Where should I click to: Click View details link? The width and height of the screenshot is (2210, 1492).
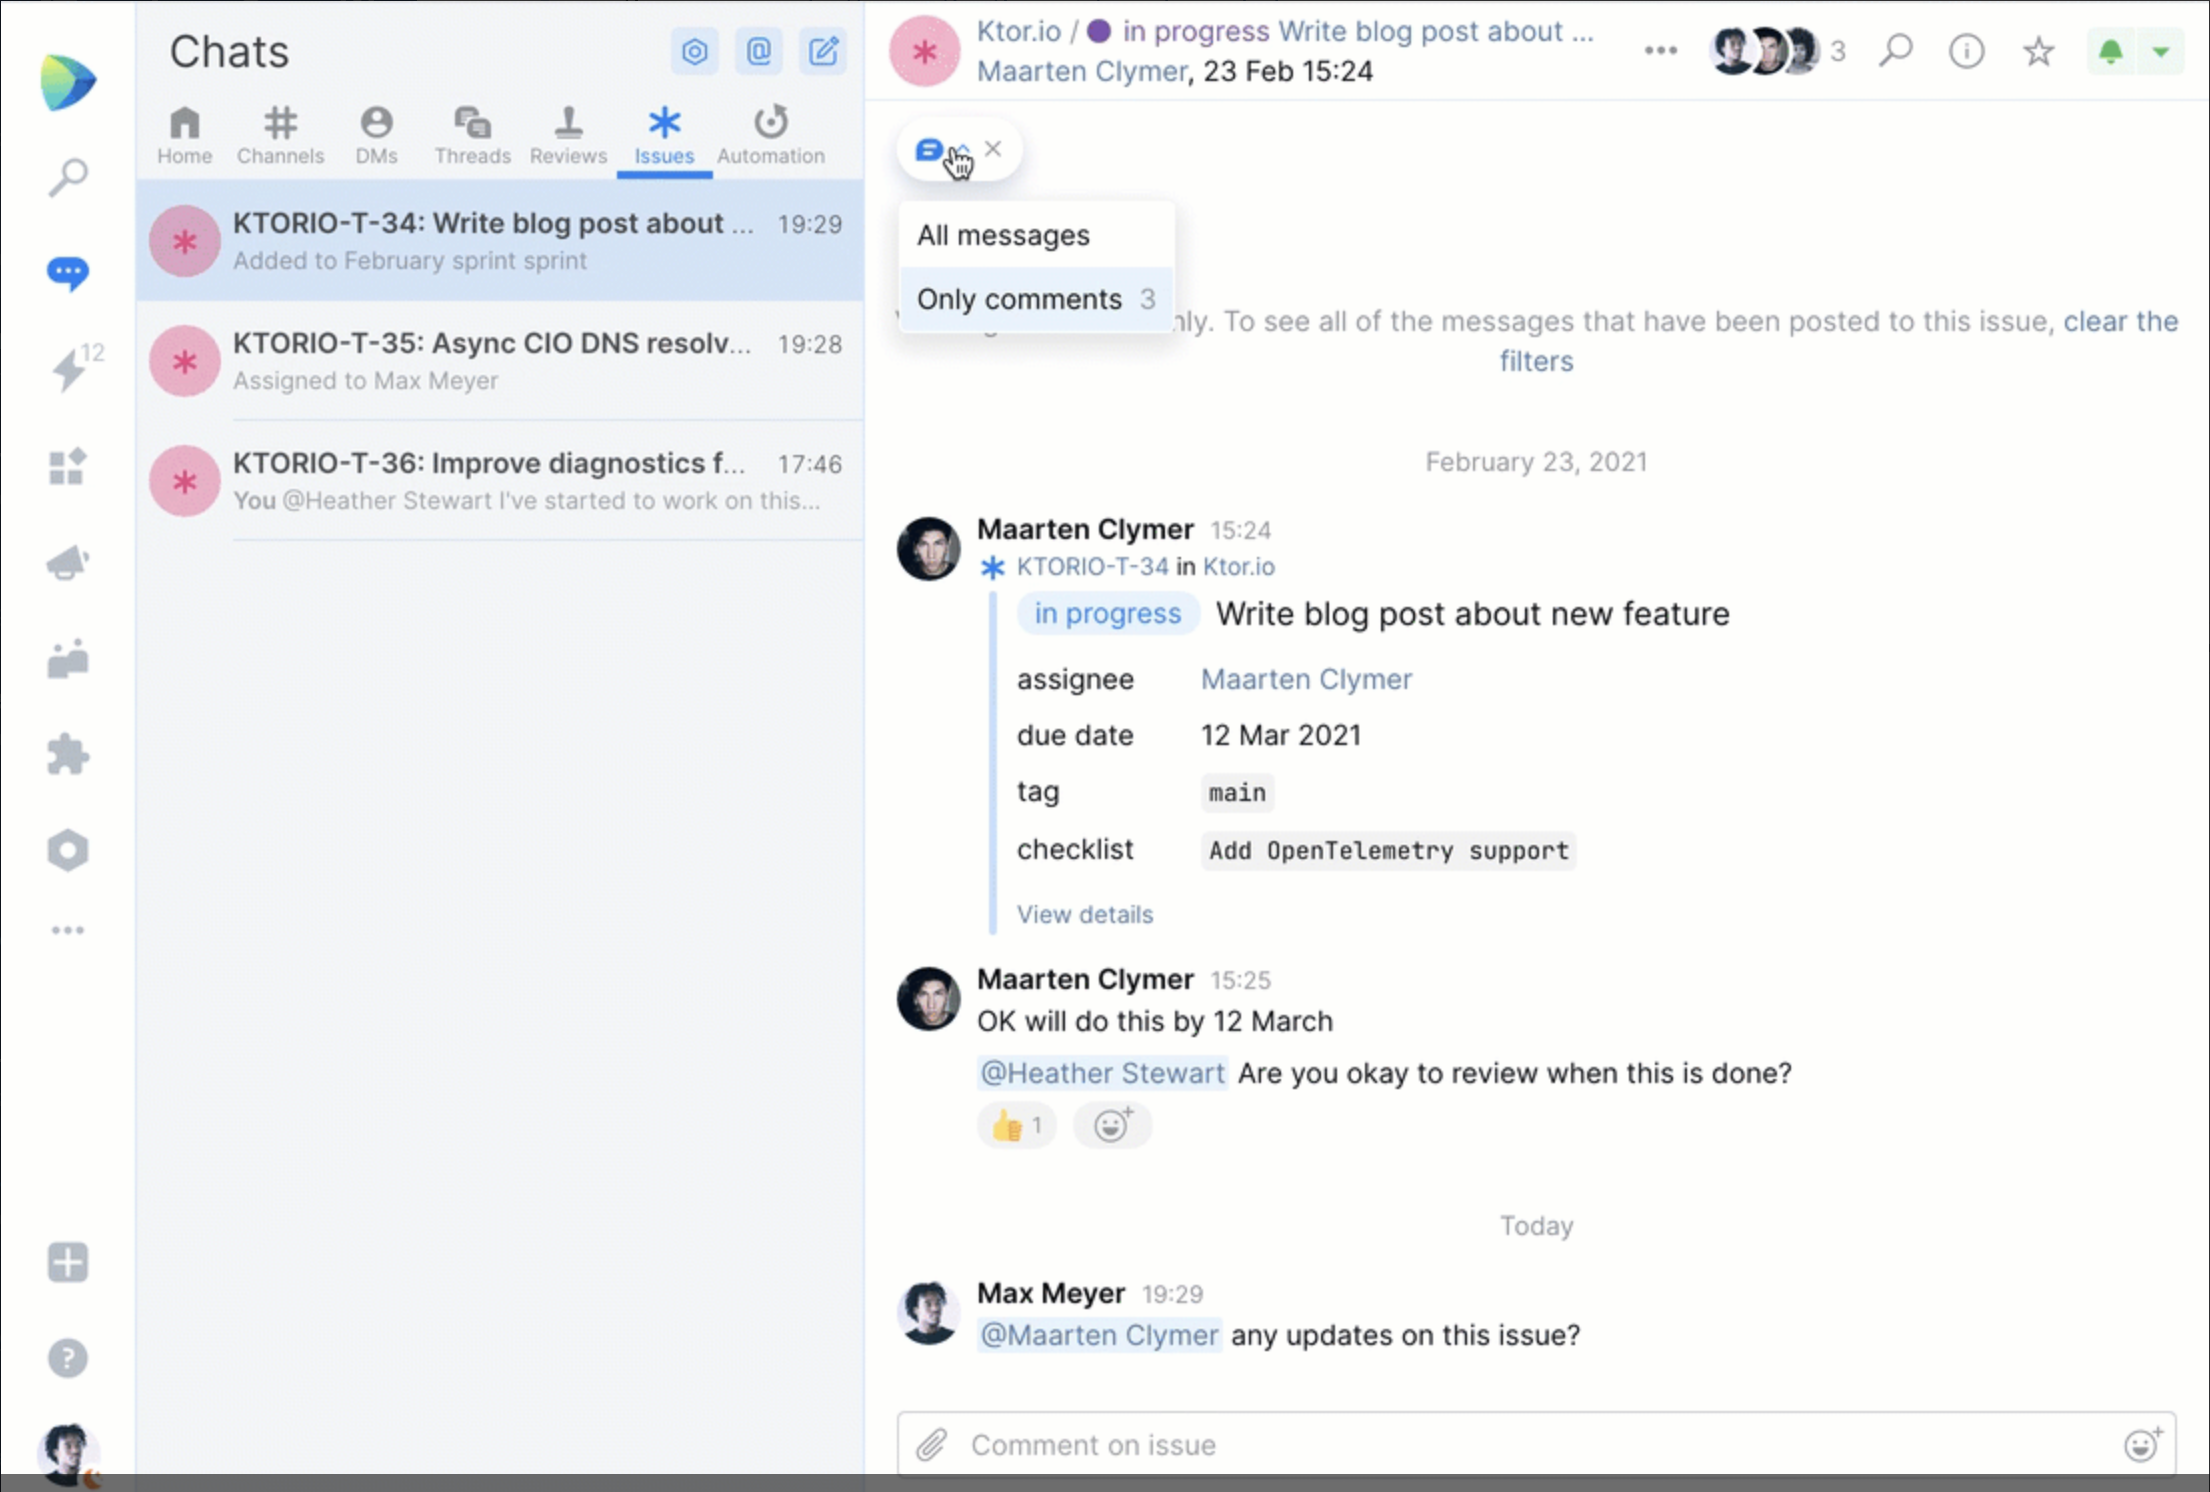point(1084,914)
